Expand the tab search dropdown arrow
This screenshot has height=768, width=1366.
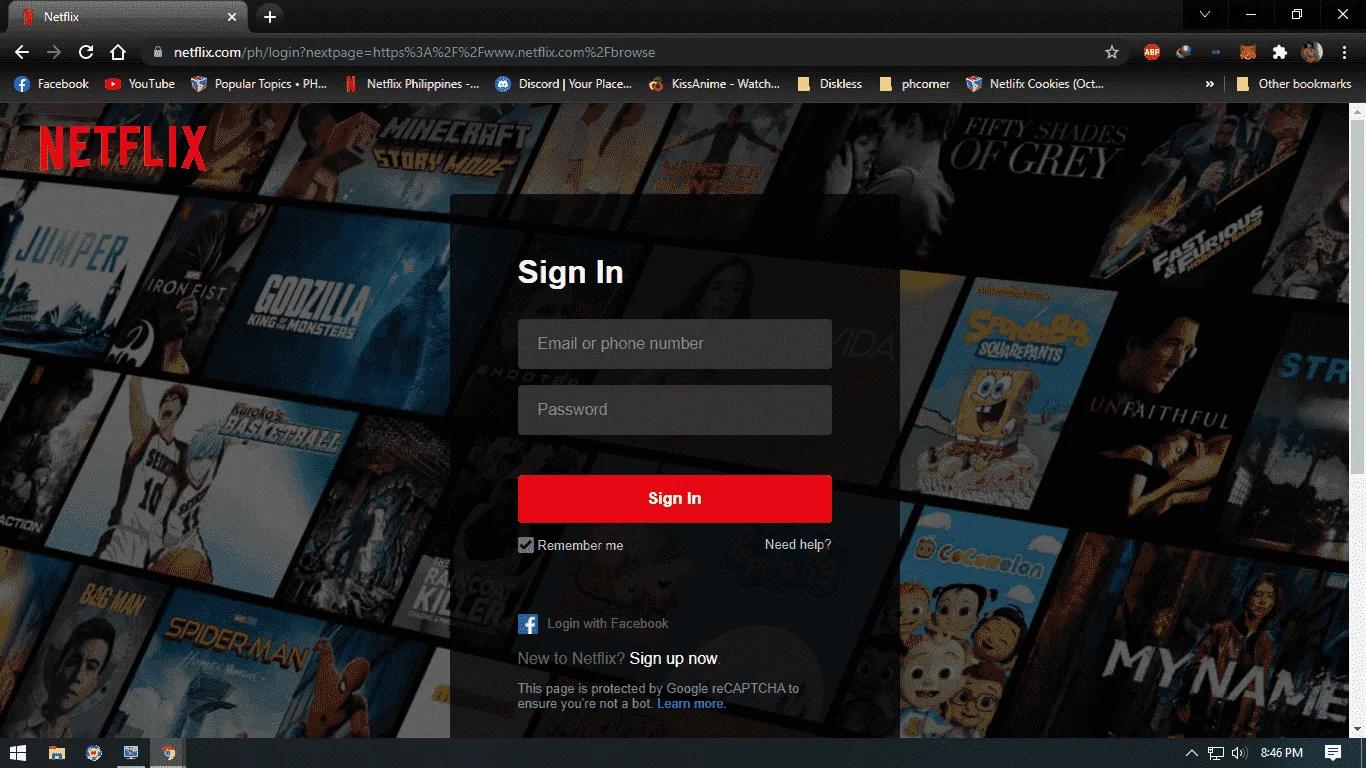click(x=1205, y=15)
